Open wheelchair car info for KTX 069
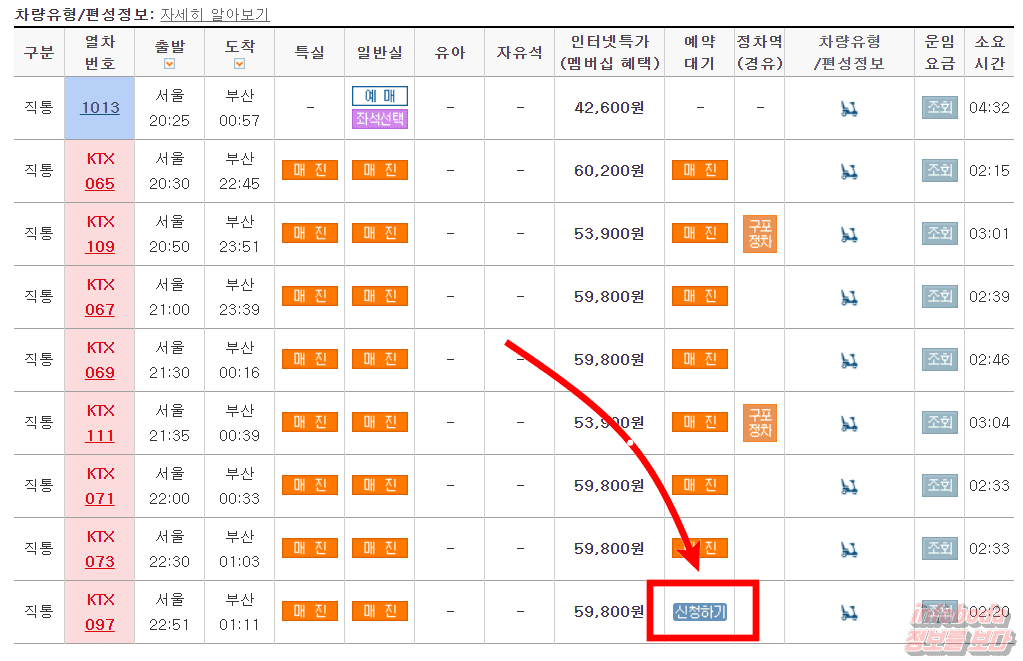Image resolution: width=1023 pixels, height=661 pixels. point(849,360)
